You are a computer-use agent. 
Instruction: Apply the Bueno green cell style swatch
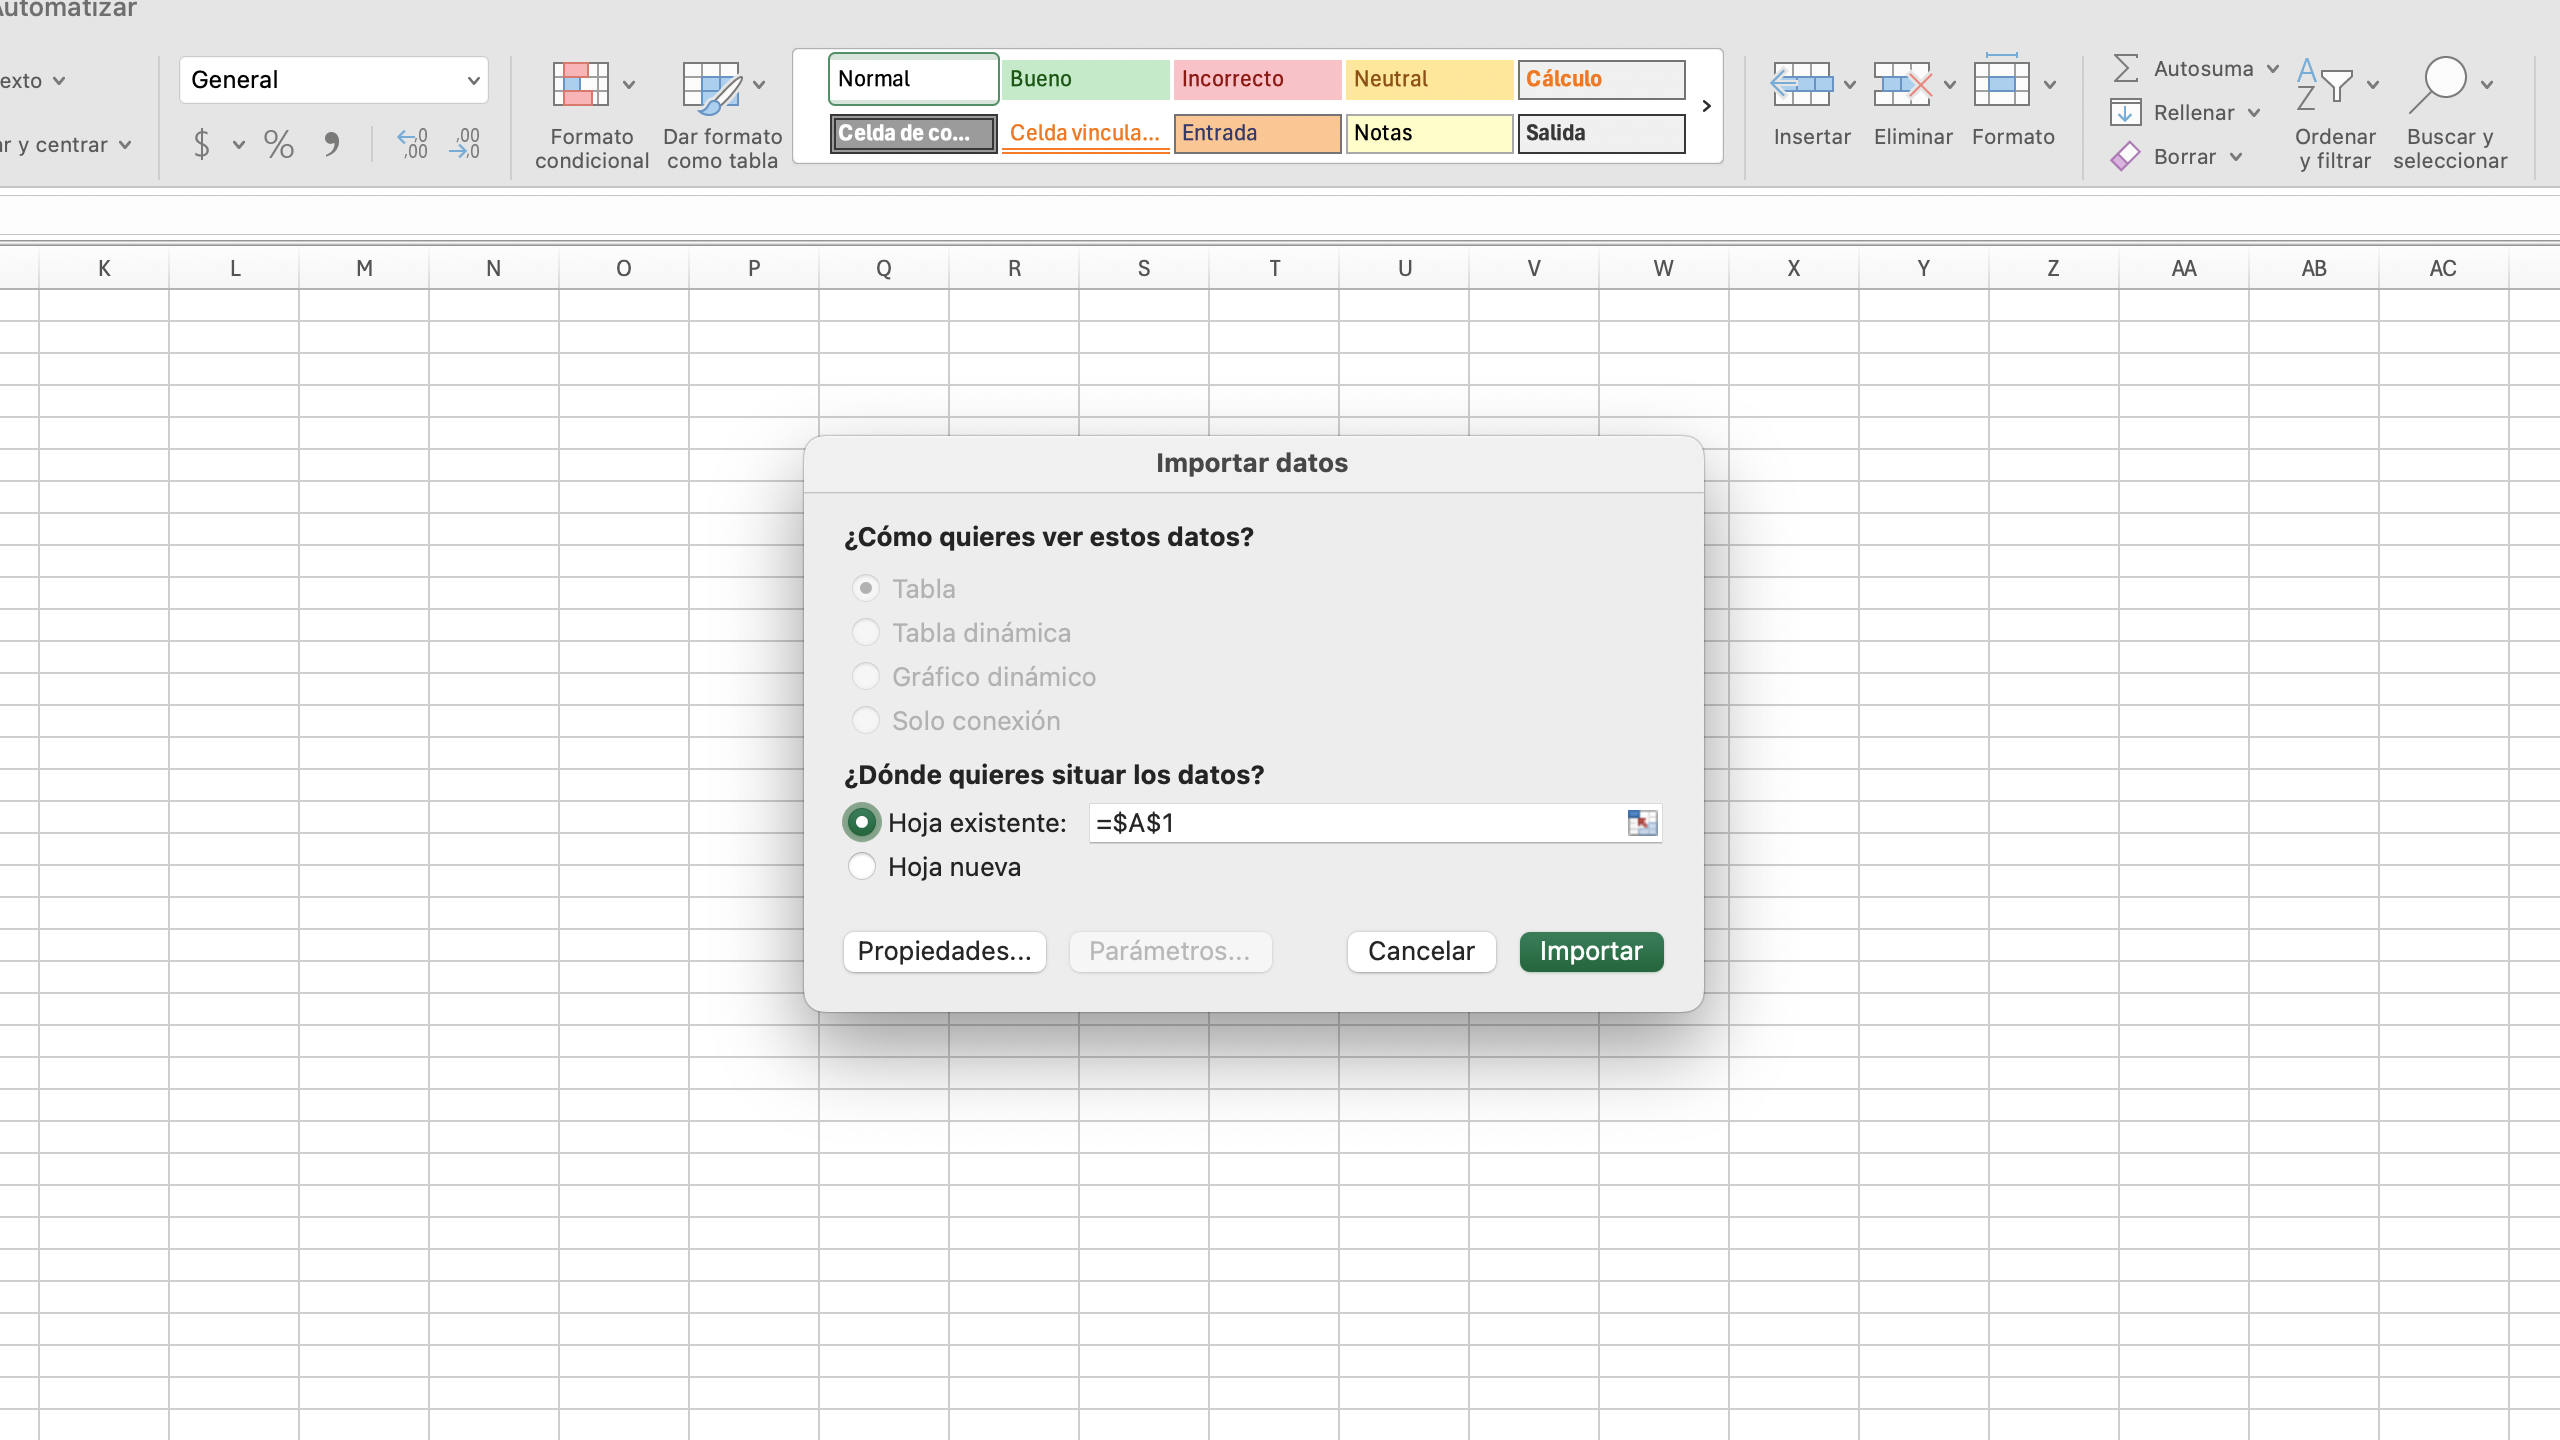(x=1085, y=79)
